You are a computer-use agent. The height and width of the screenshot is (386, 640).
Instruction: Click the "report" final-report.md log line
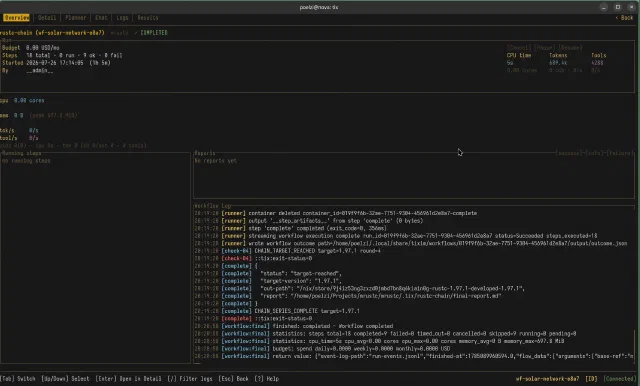348,296
